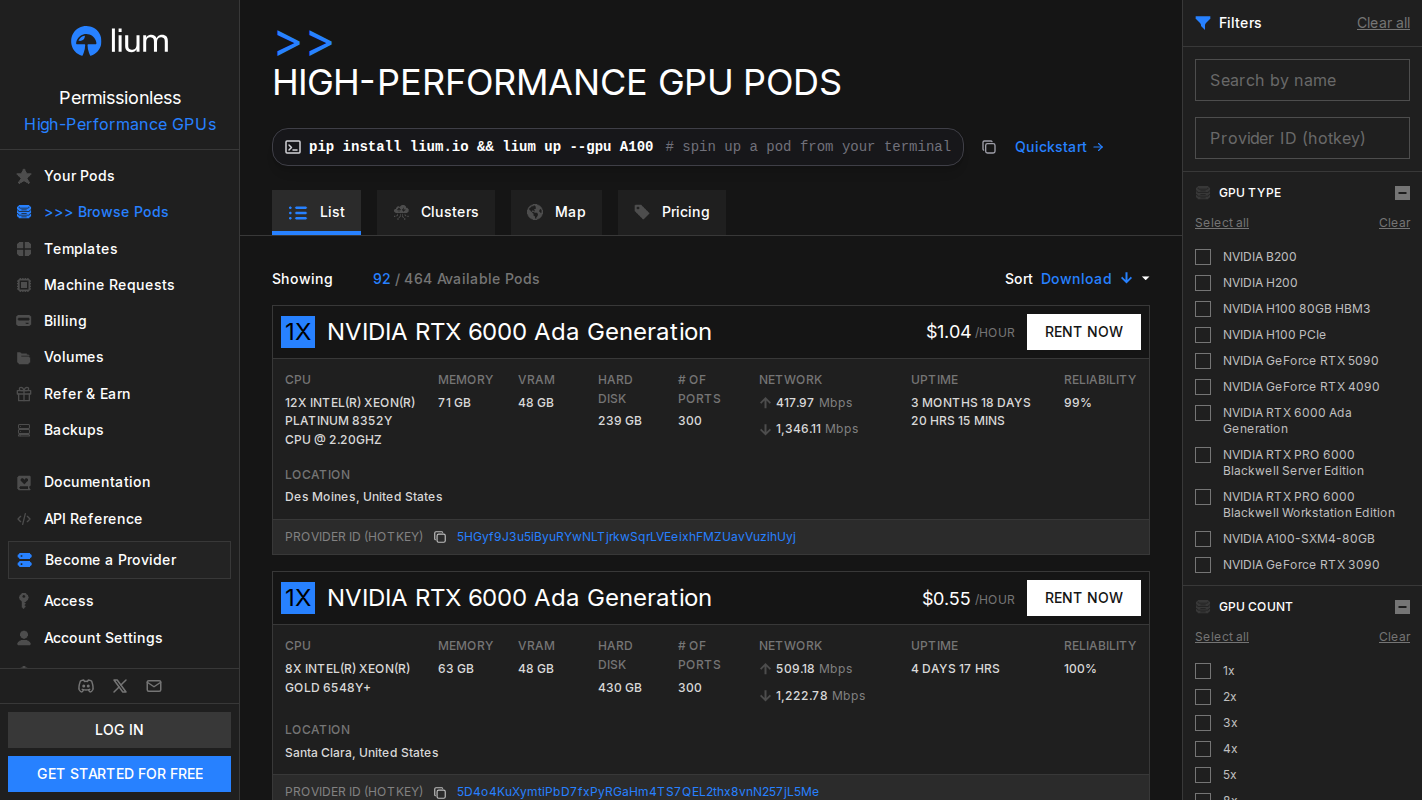Viewport: 1422px width, 800px height.
Task: Open the X (Twitter) social icon
Action: click(120, 686)
